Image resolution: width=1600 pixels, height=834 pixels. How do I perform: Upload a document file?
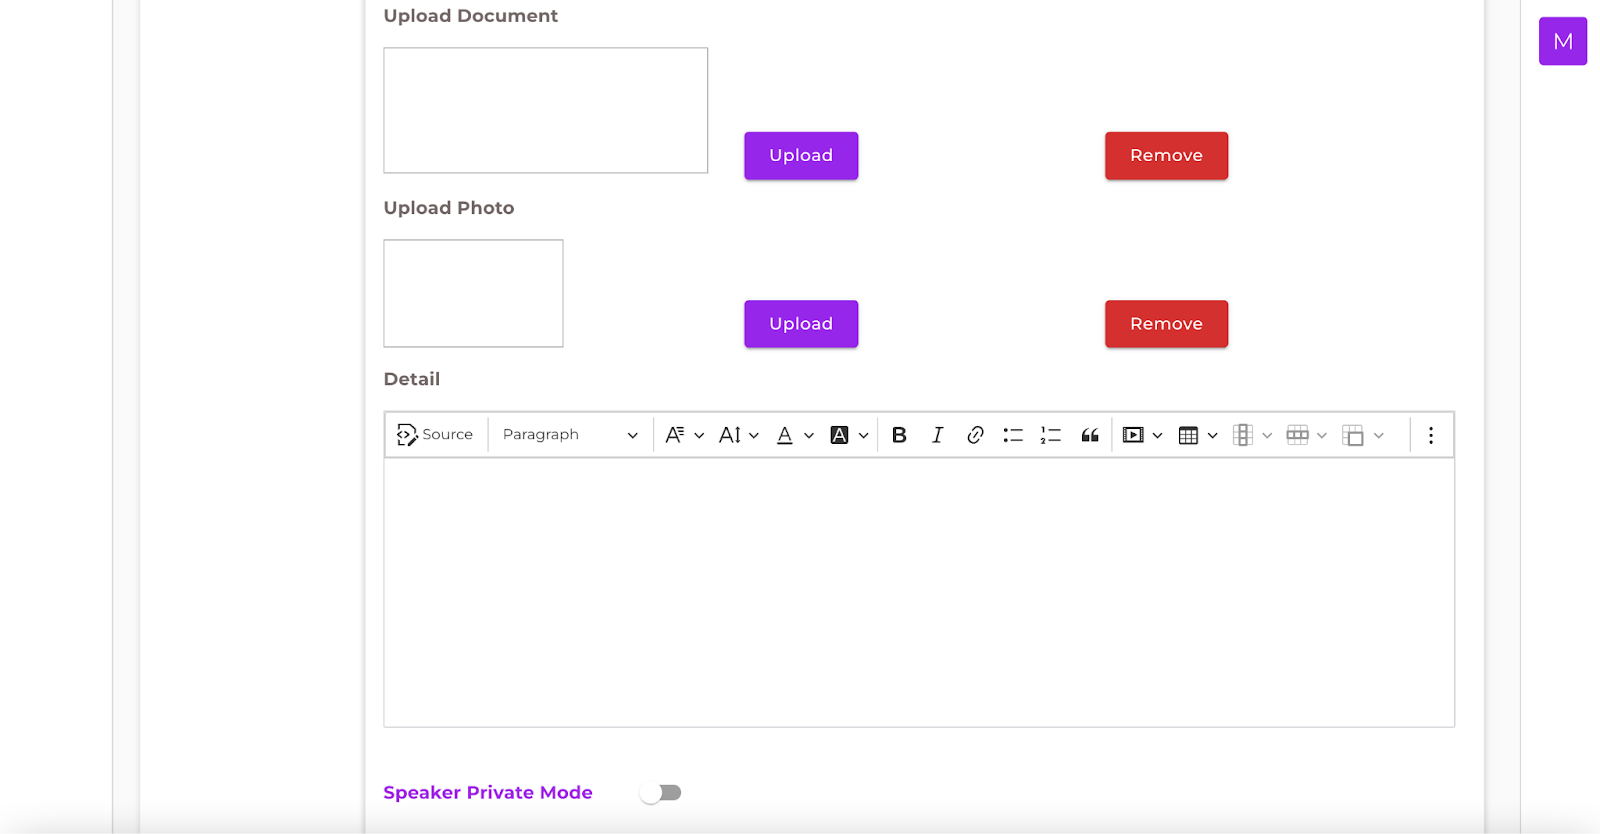(801, 156)
